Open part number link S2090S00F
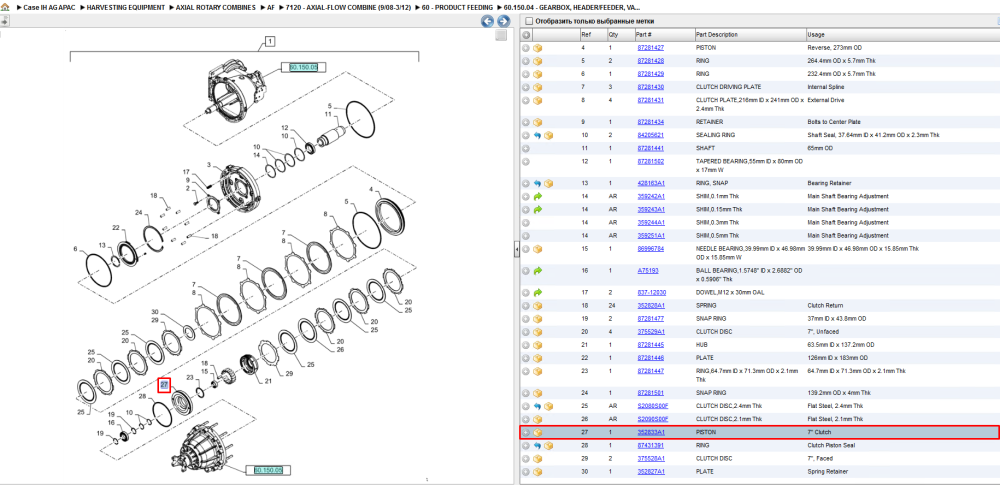 (x=652, y=419)
